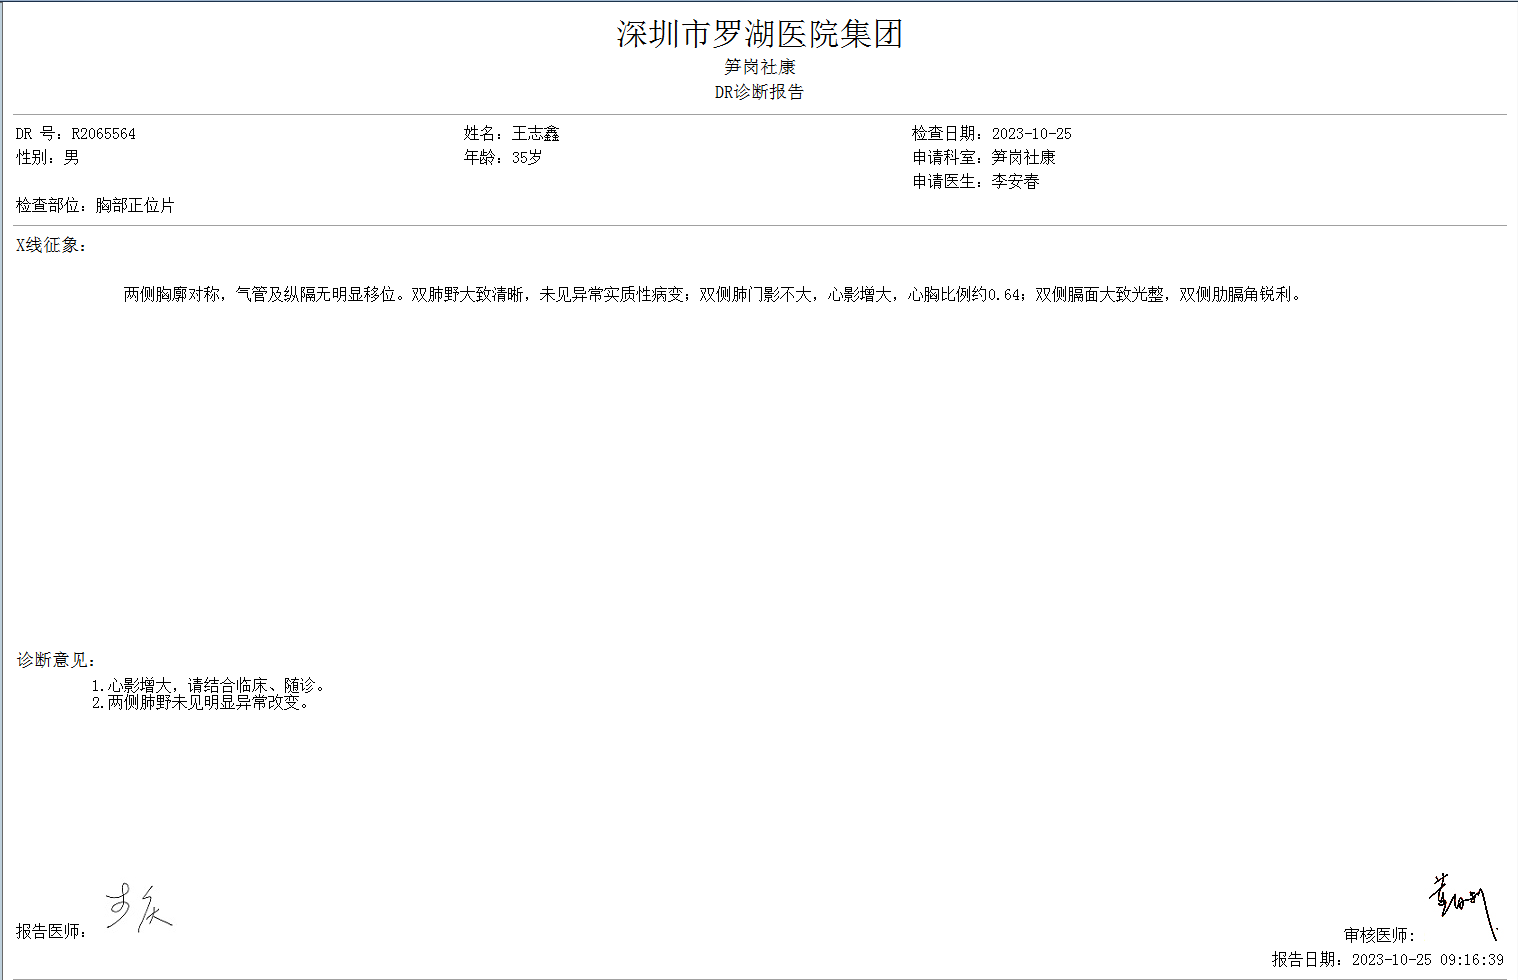Click the reporting doctor's handwritten signature
Screen dimensions: 1518x980
point(139,908)
